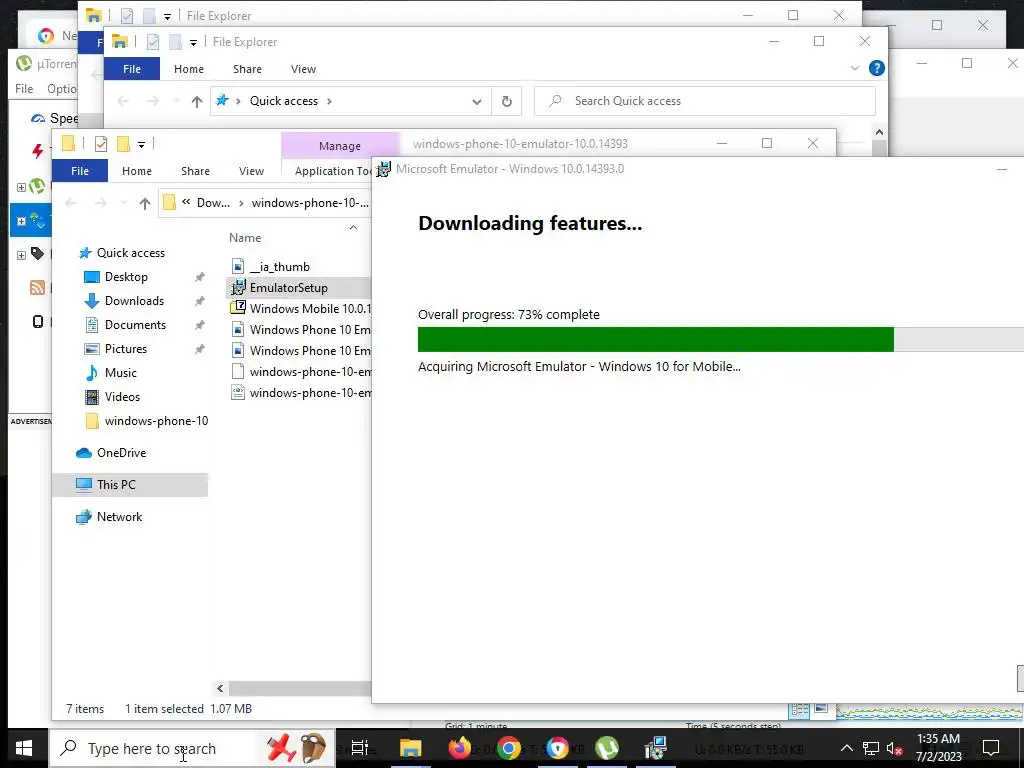Open Desktop in Quick access sidebar
Screen dimensions: 1024x768
[x=126, y=277]
